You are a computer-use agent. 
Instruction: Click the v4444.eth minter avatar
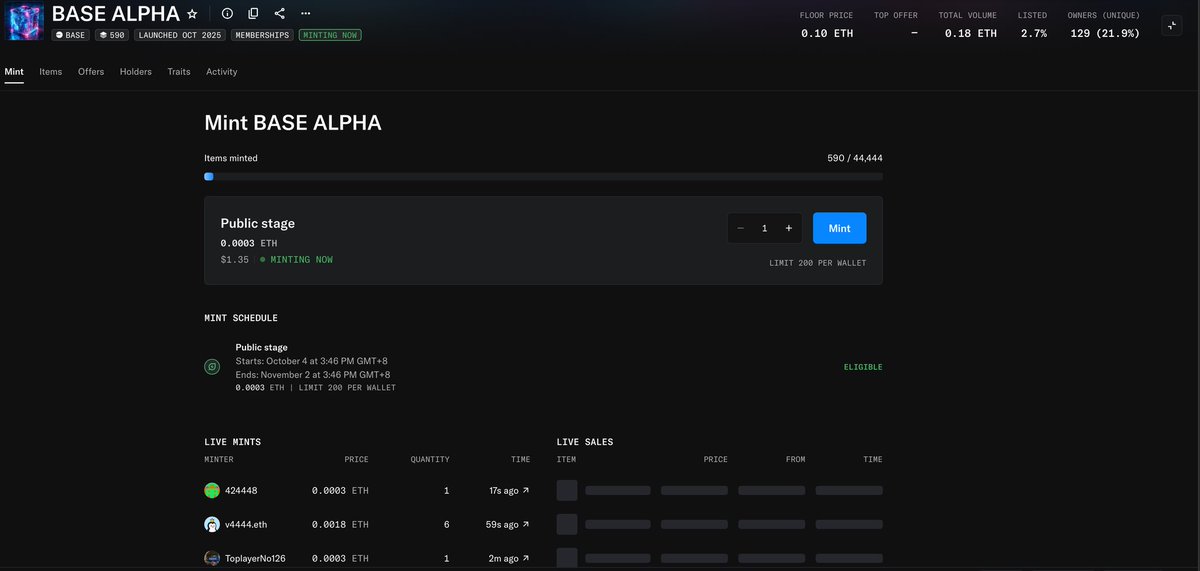(x=212, y=524)
